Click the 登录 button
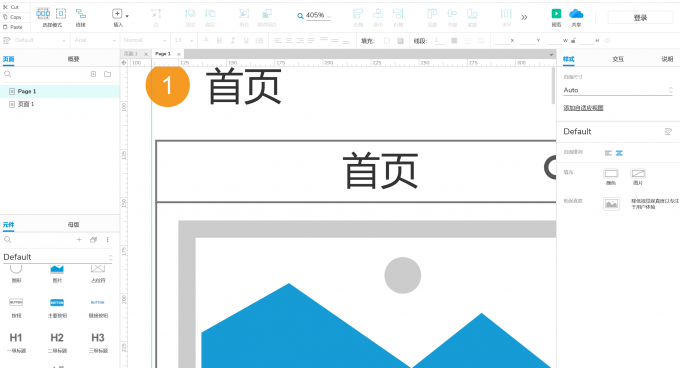The height and width of the screenshot is (368, 680). coord(640,18)
